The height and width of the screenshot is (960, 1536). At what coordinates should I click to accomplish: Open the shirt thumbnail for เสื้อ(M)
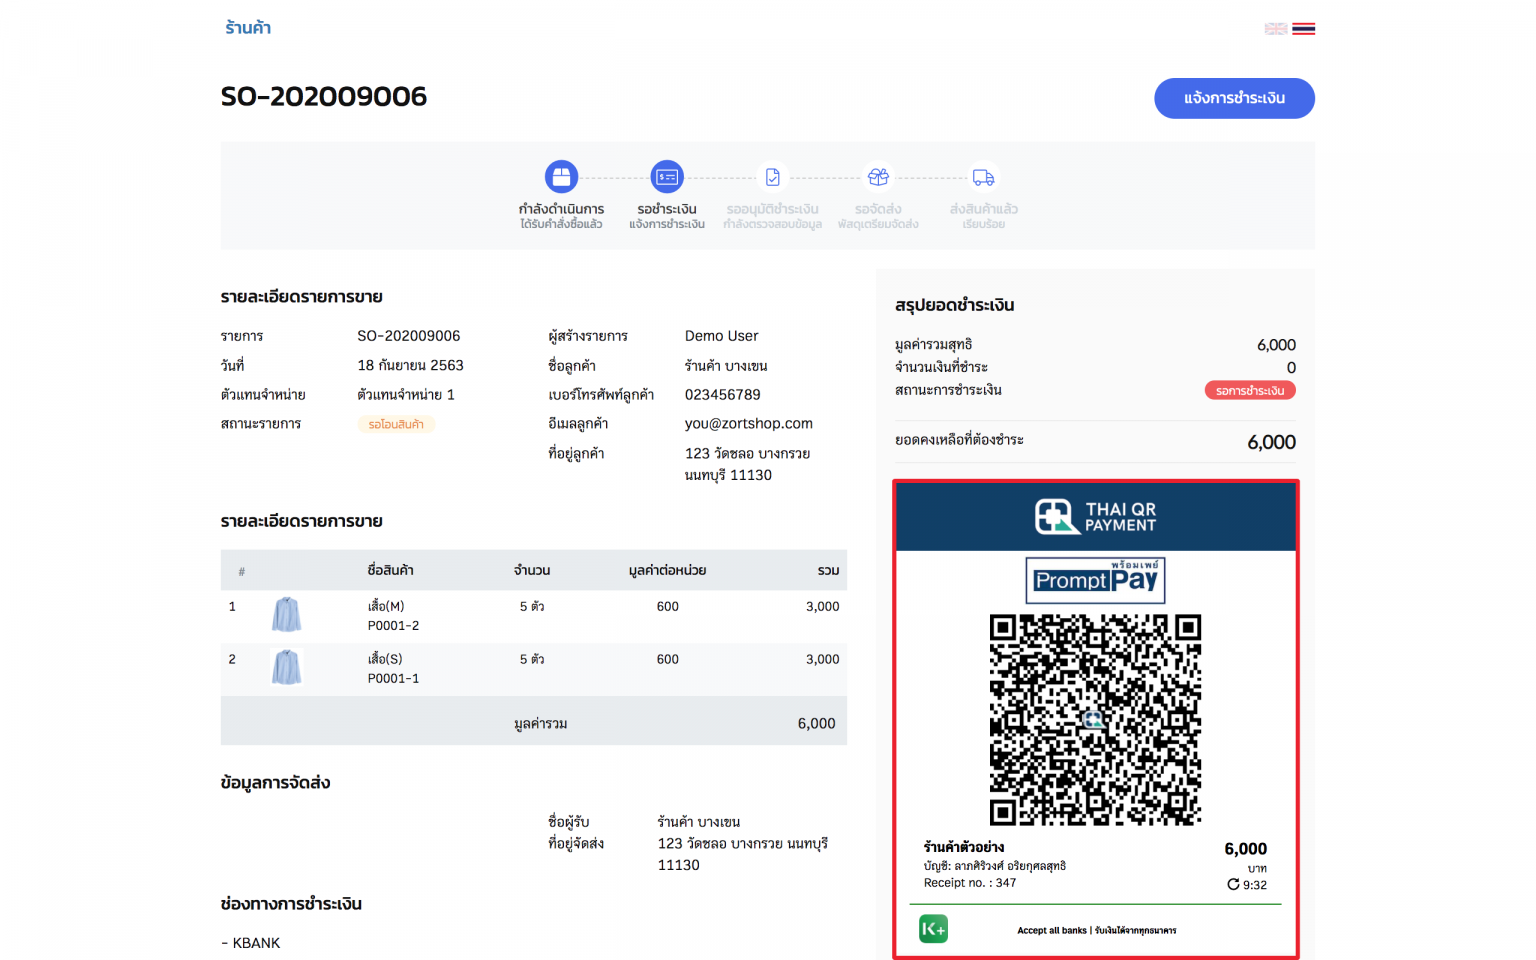287,614
